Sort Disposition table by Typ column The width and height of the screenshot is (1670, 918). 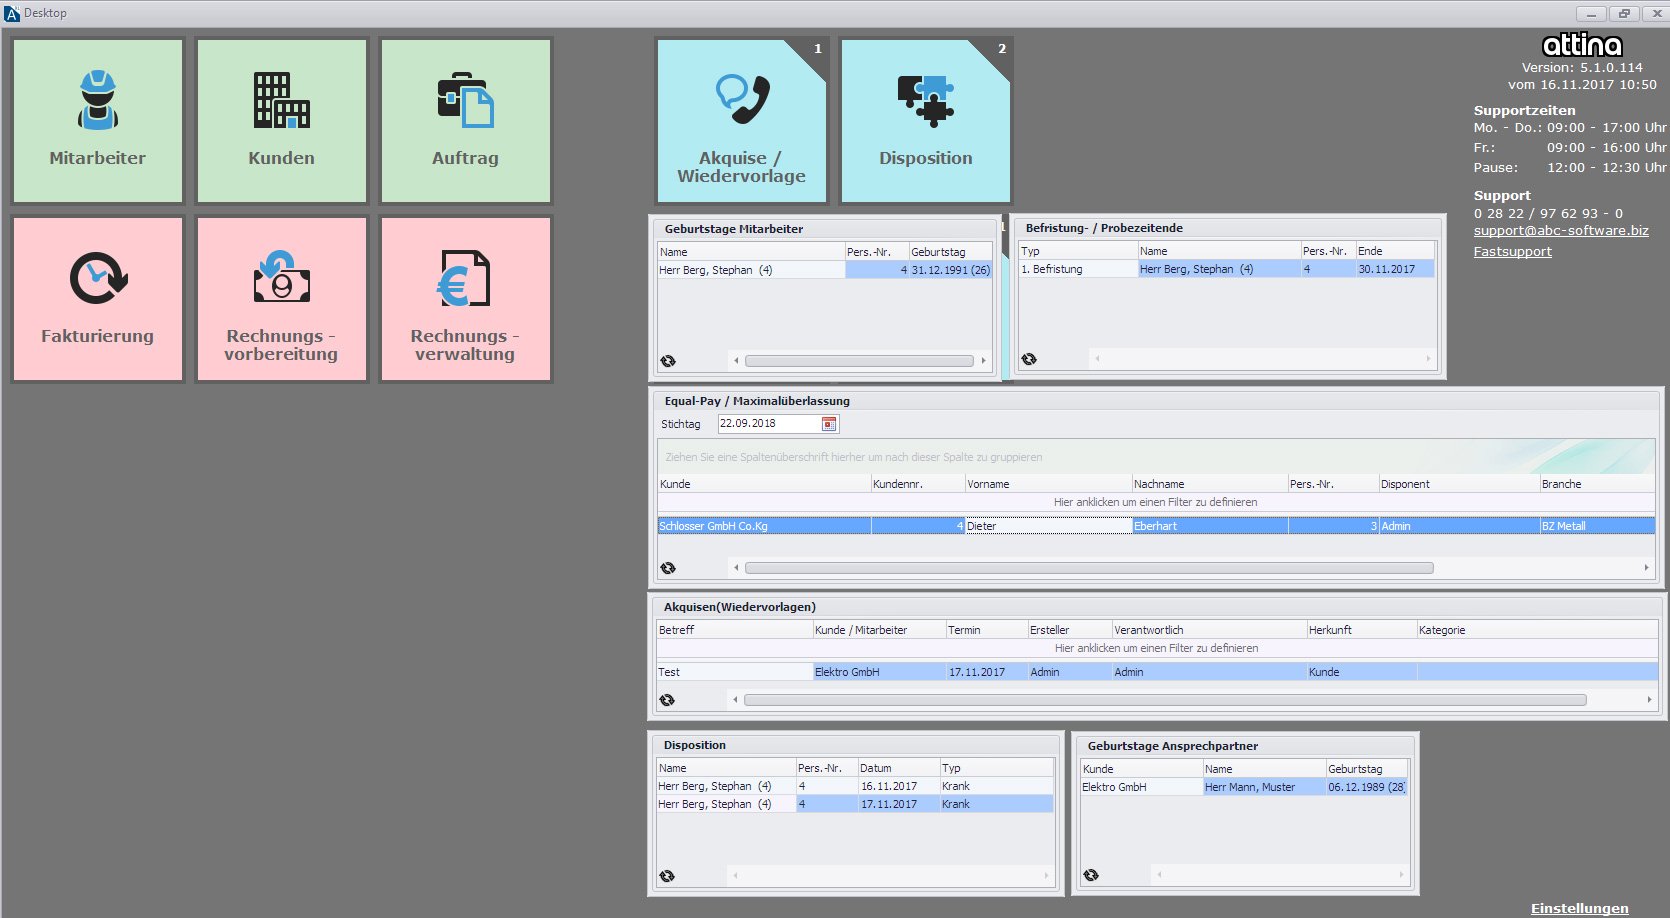[x=996, y=768]
